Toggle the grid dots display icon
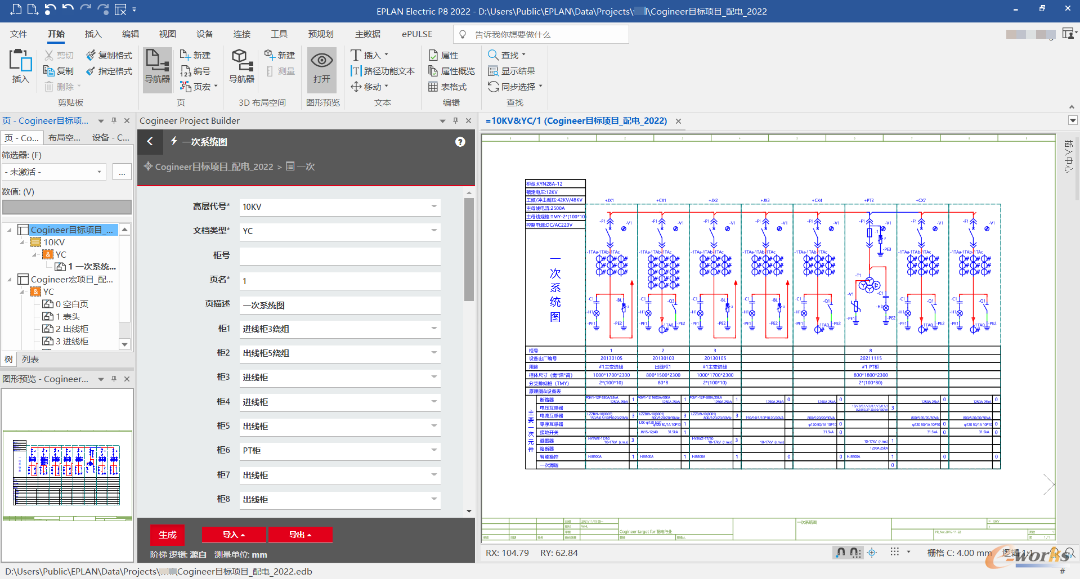The height and width of the screenshot is (579, 1080). [x=894, y=552]
